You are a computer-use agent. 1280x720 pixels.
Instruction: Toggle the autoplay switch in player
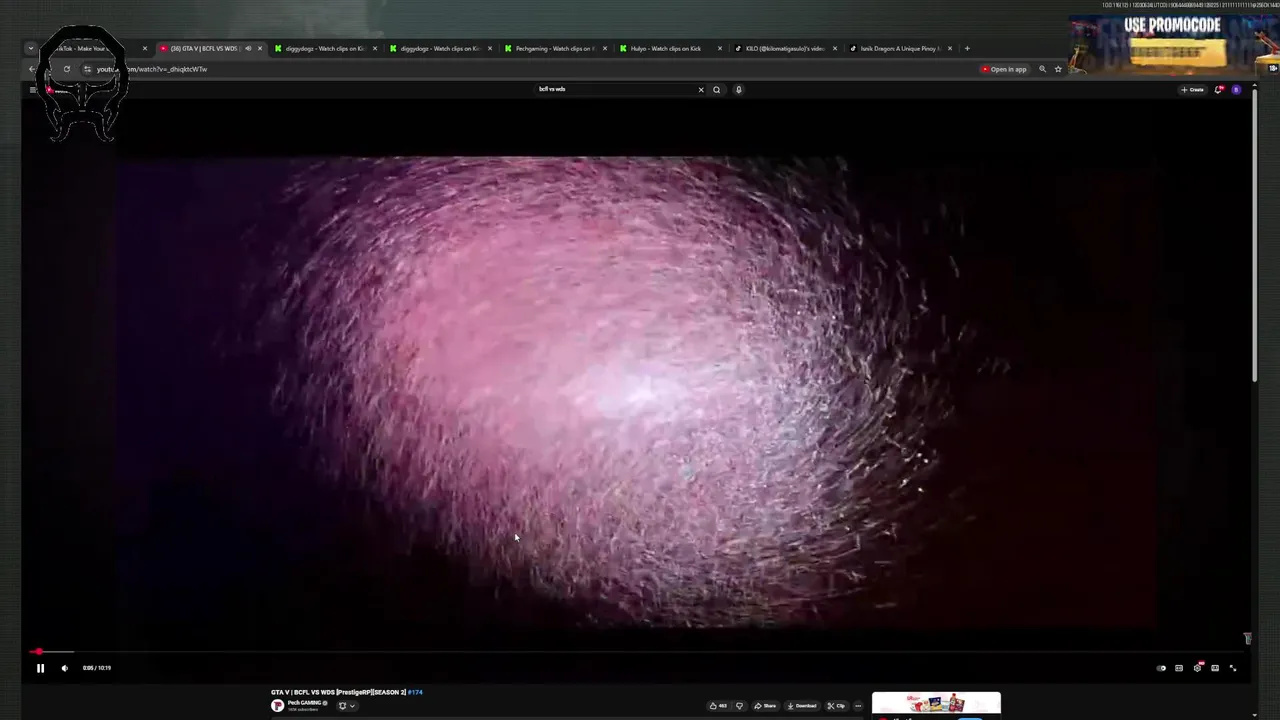pyautogui.click(x=1161, y=668)
